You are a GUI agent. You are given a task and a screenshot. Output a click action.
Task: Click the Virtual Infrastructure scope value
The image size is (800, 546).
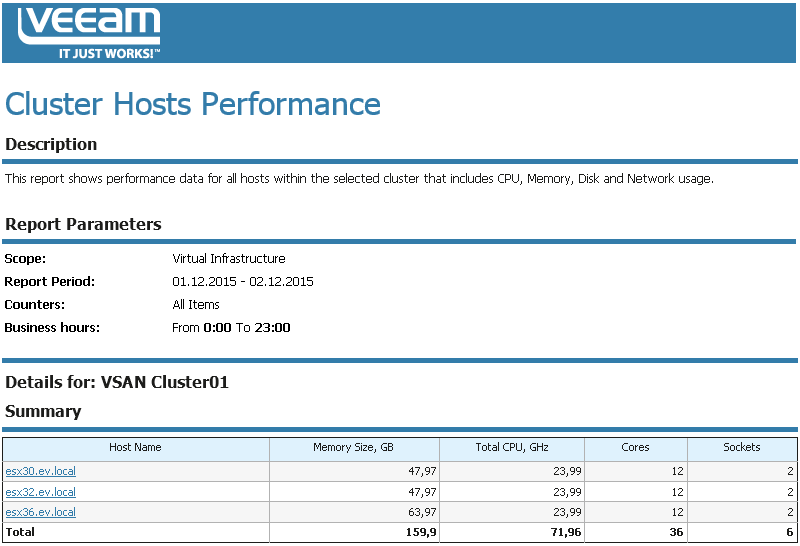[229, 259]
